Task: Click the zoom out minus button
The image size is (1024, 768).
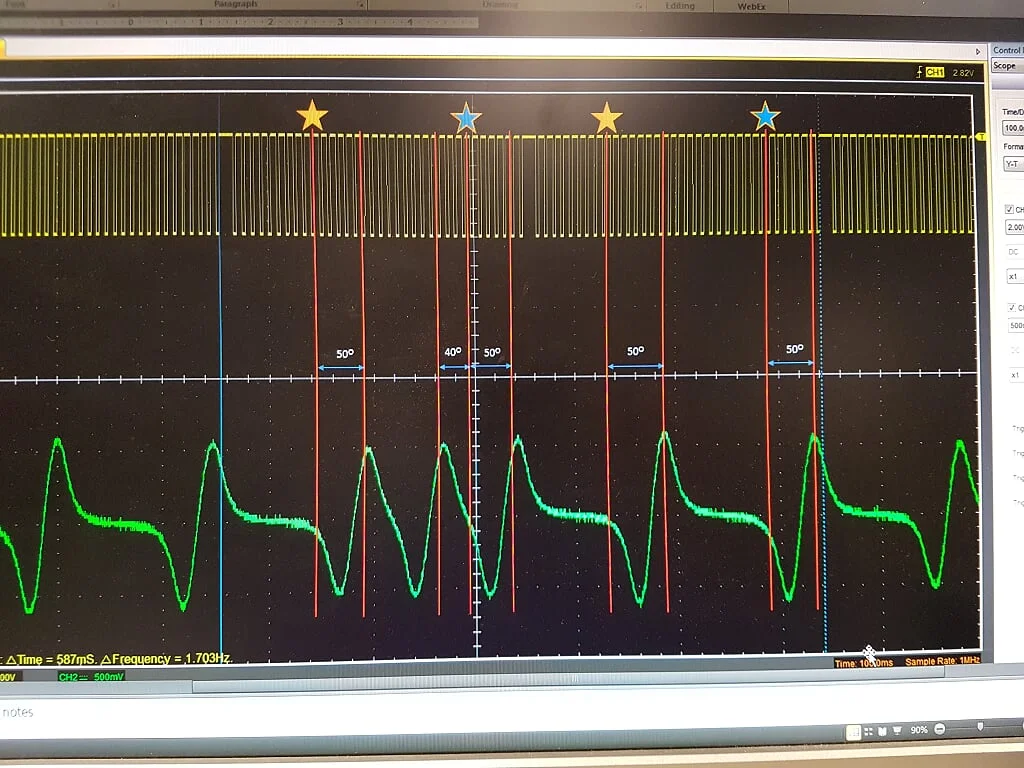Action: coord(940,729)
